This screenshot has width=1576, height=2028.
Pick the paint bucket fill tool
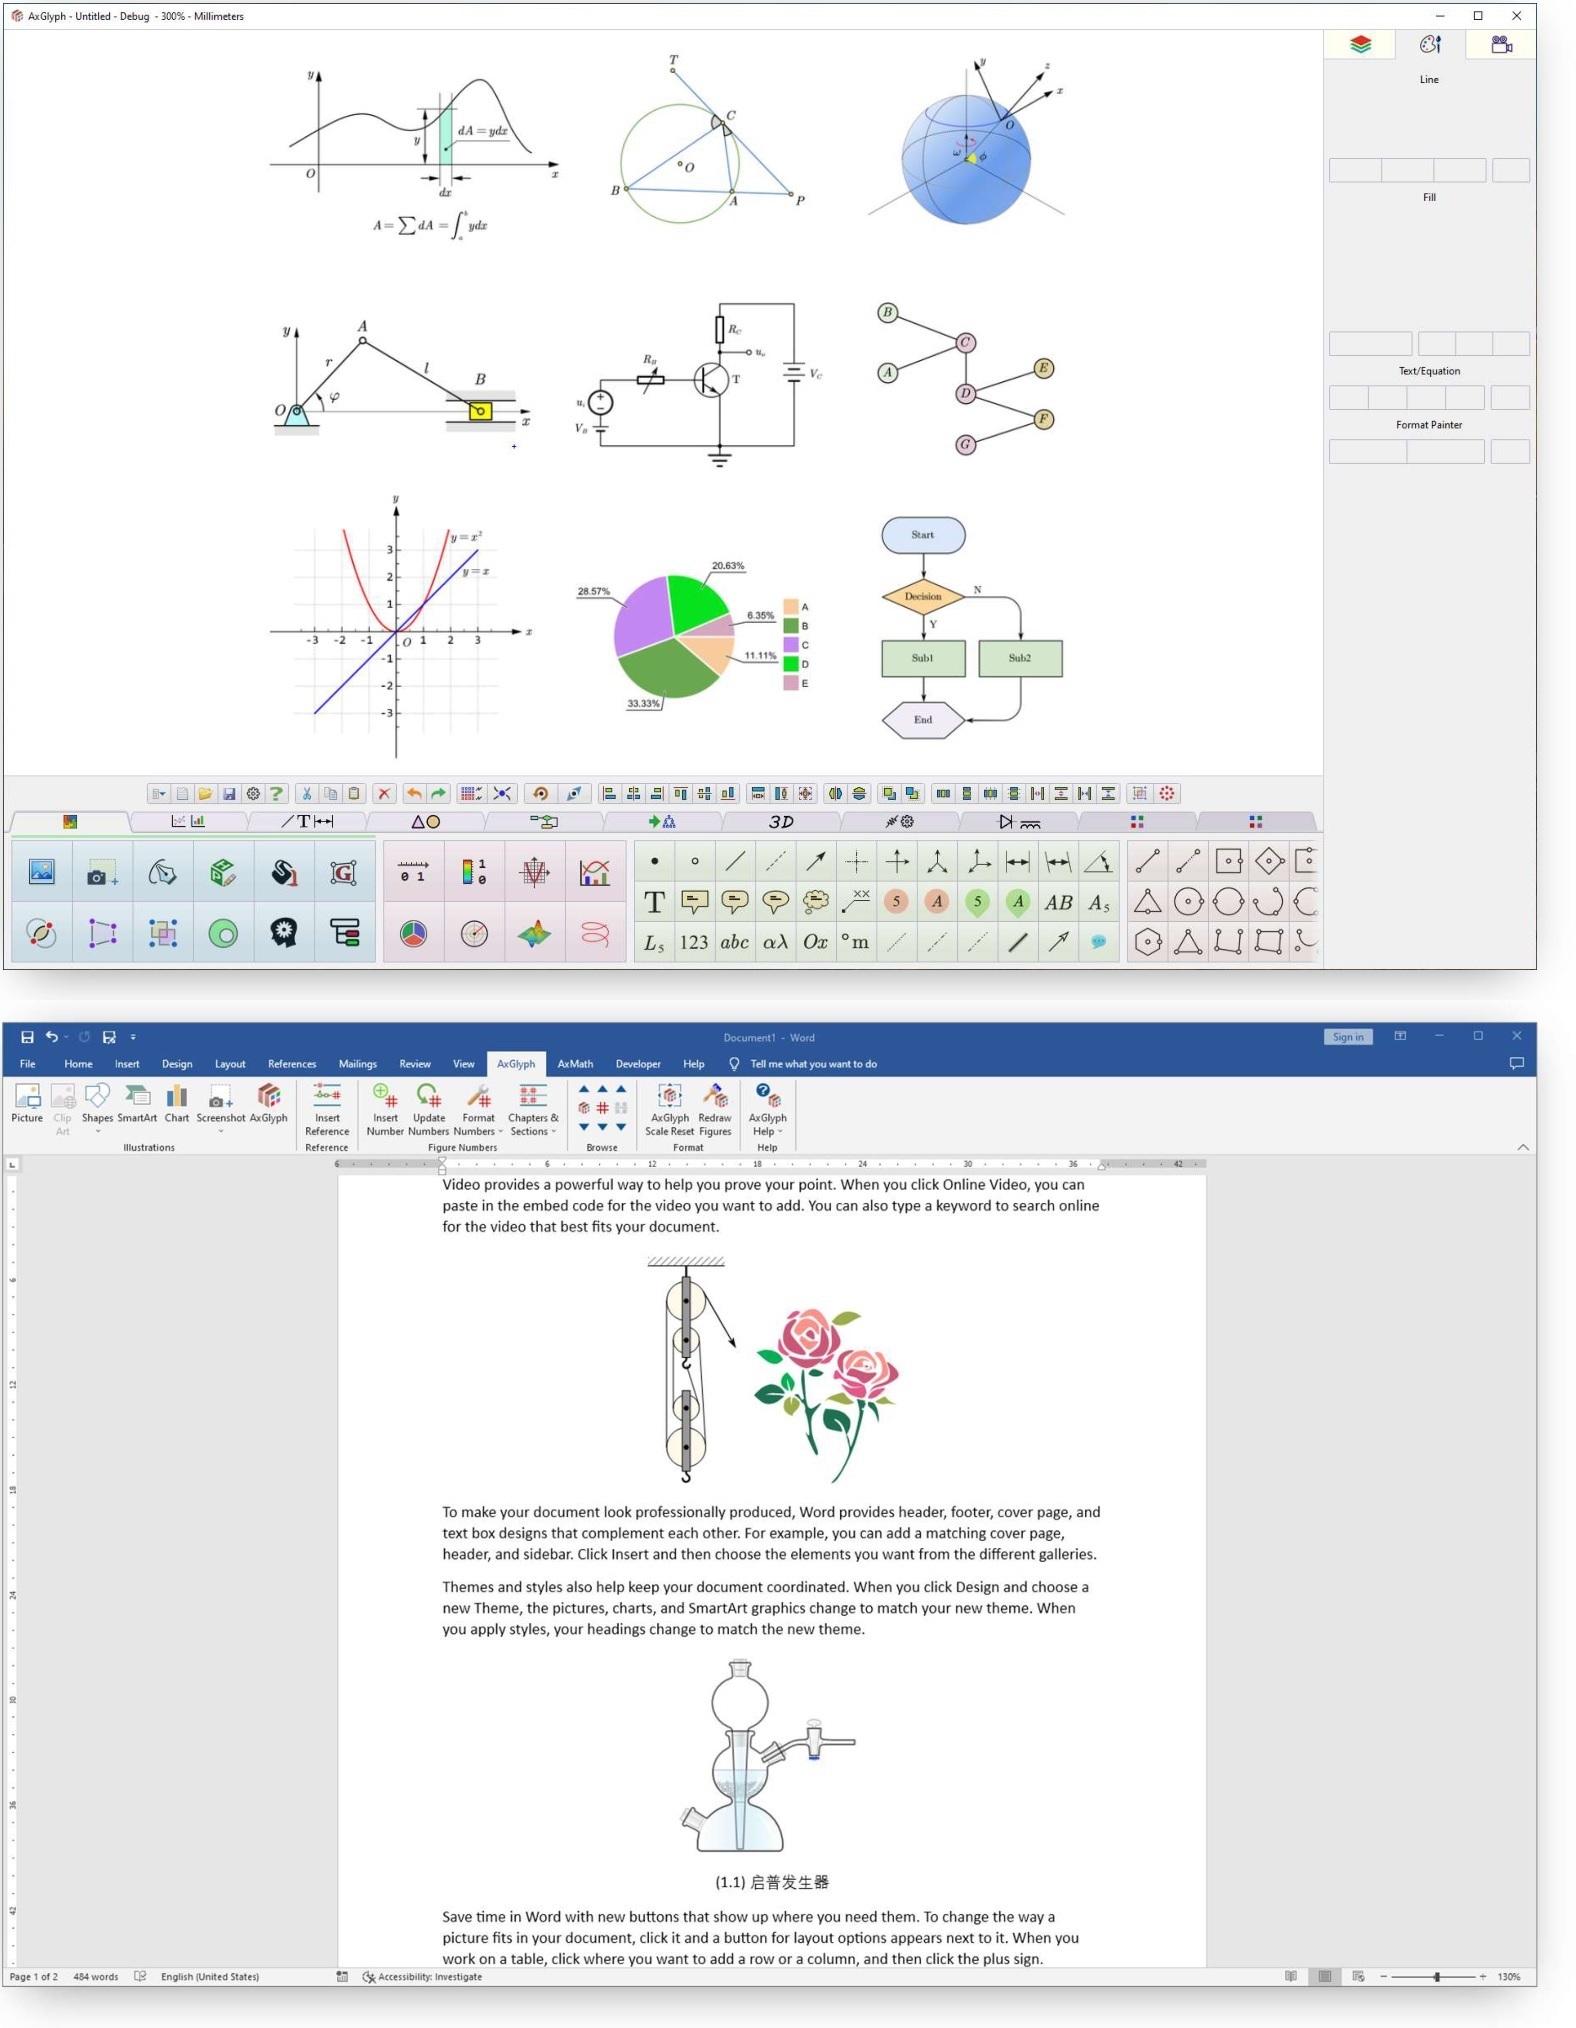284,872
